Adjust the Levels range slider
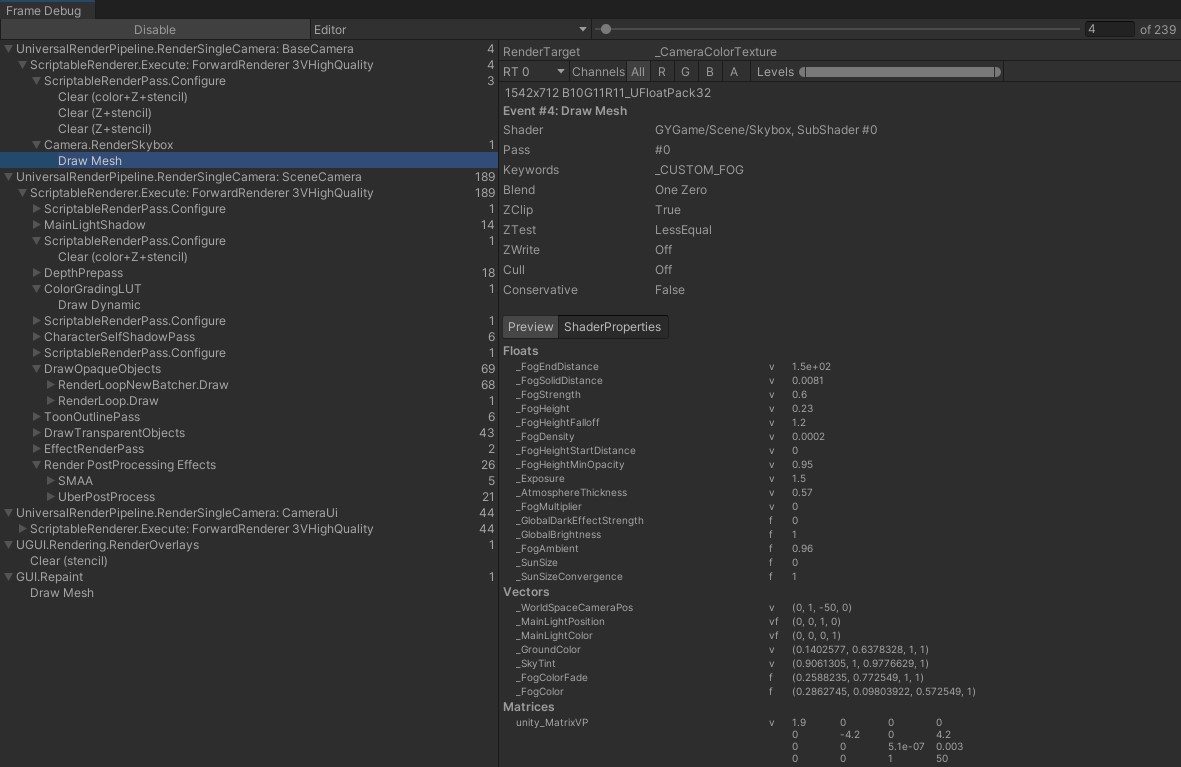Screen dimensions: 1181x767 [900, 72]
